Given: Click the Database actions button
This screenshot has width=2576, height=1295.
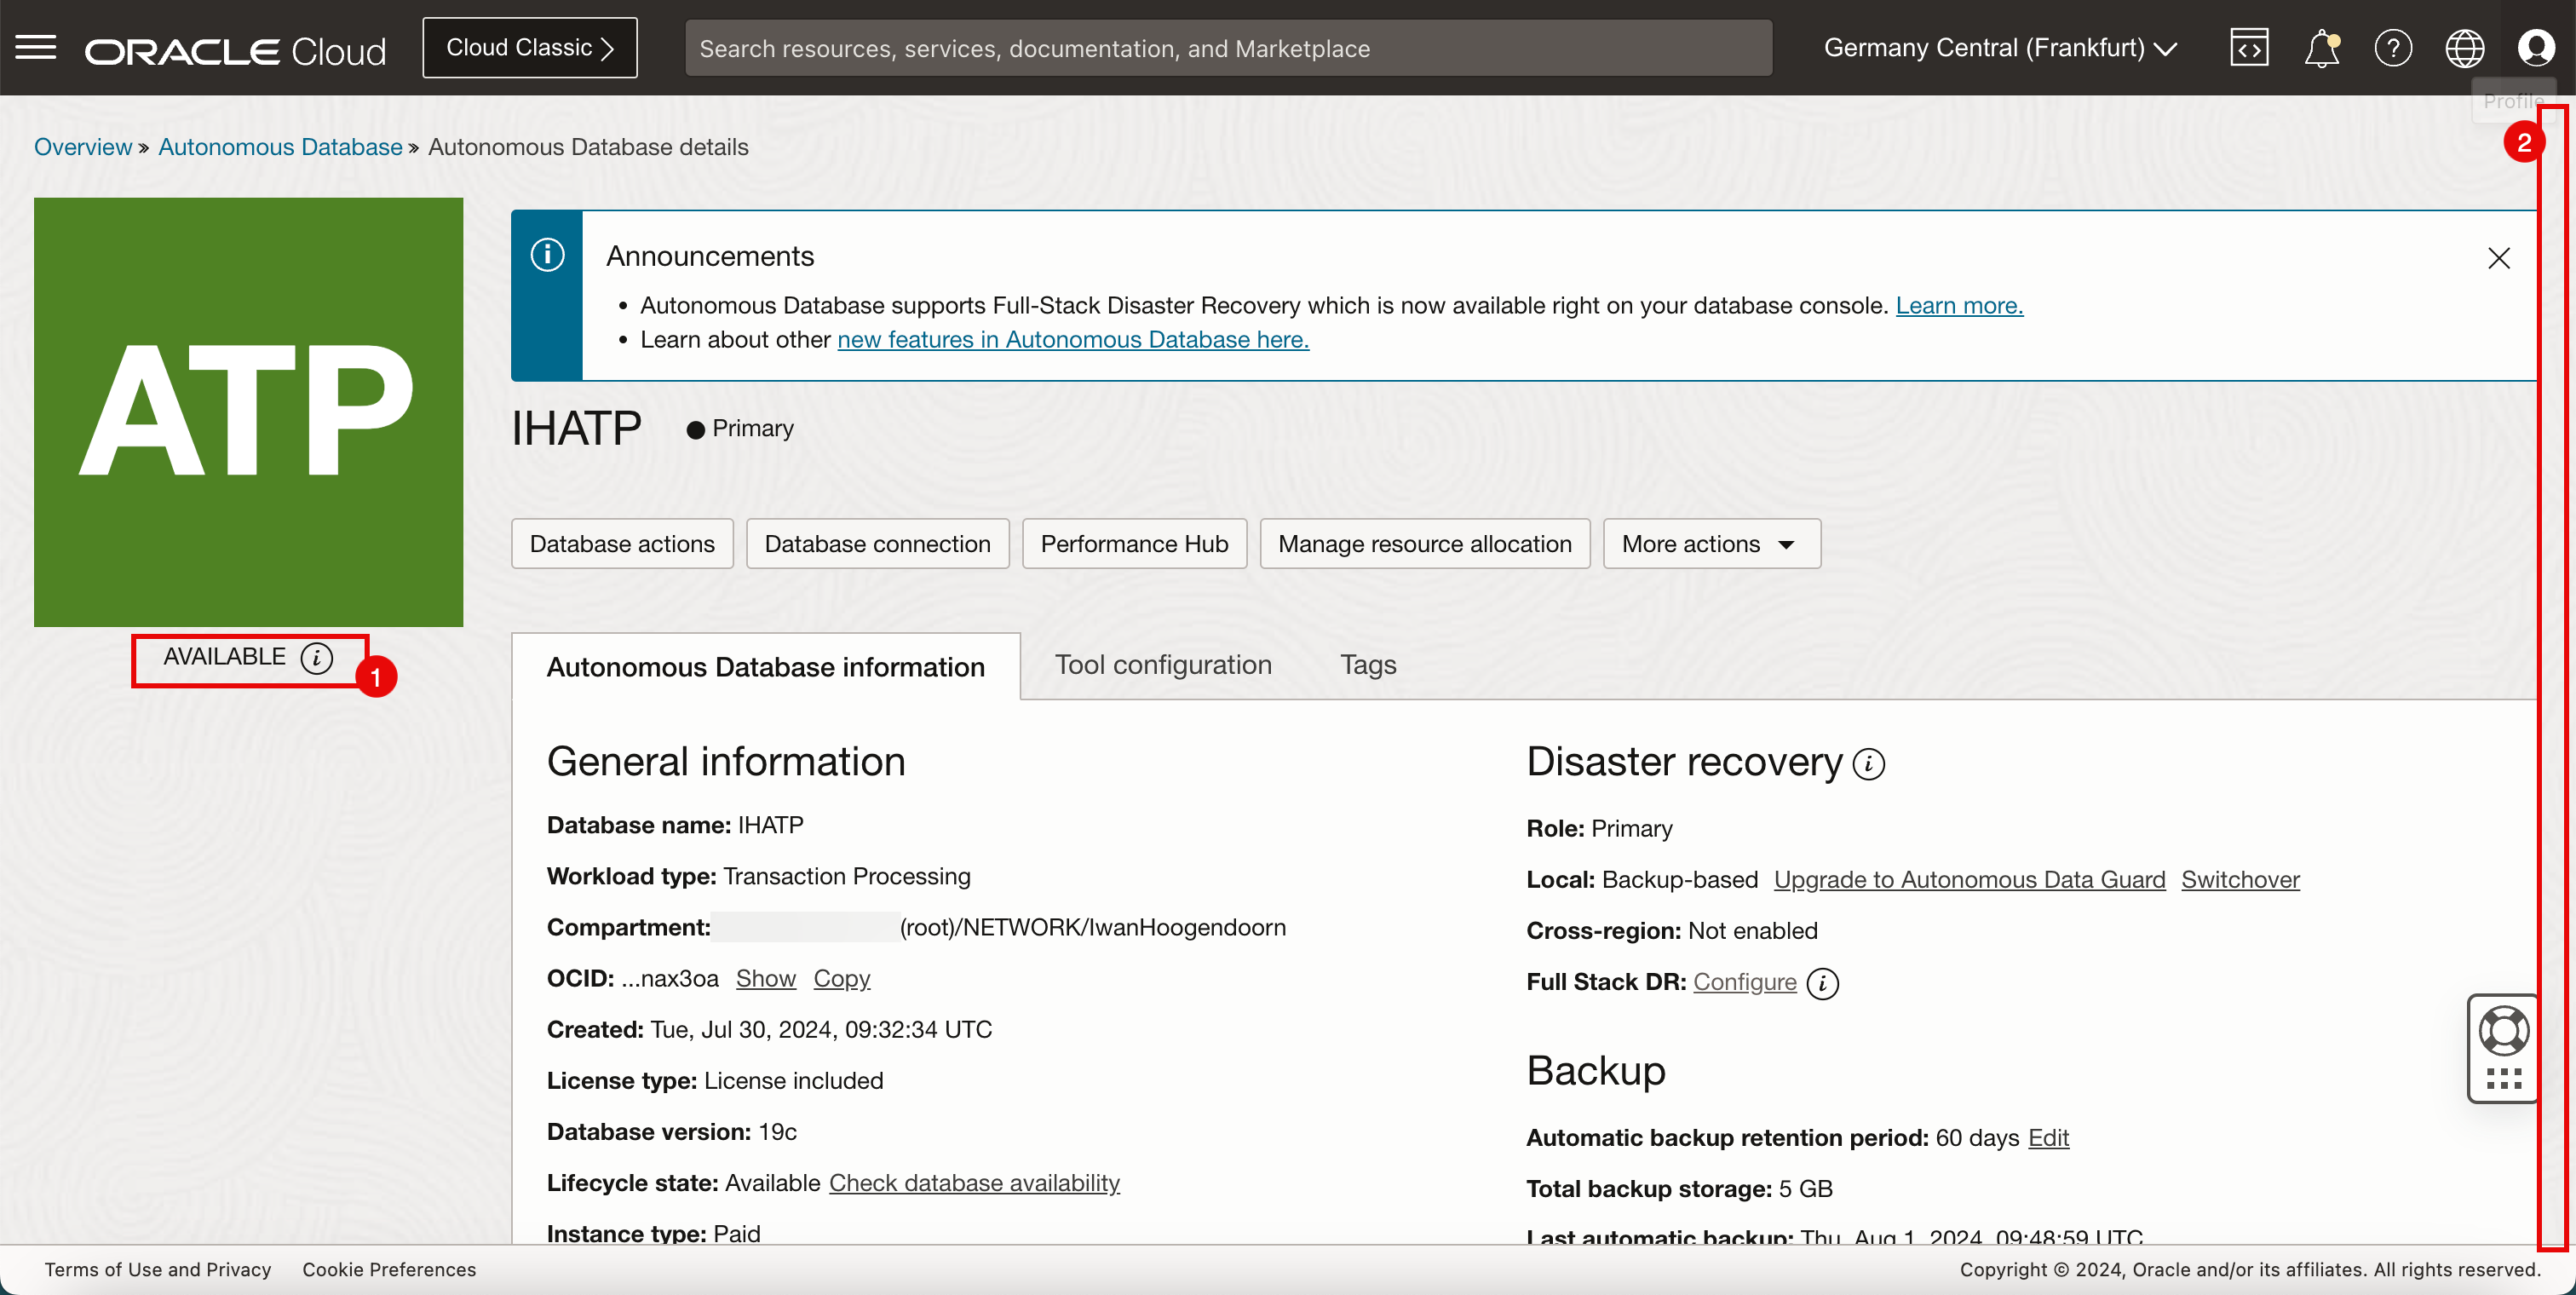Looking at the screenshot, I should click(x=622, y=544).
